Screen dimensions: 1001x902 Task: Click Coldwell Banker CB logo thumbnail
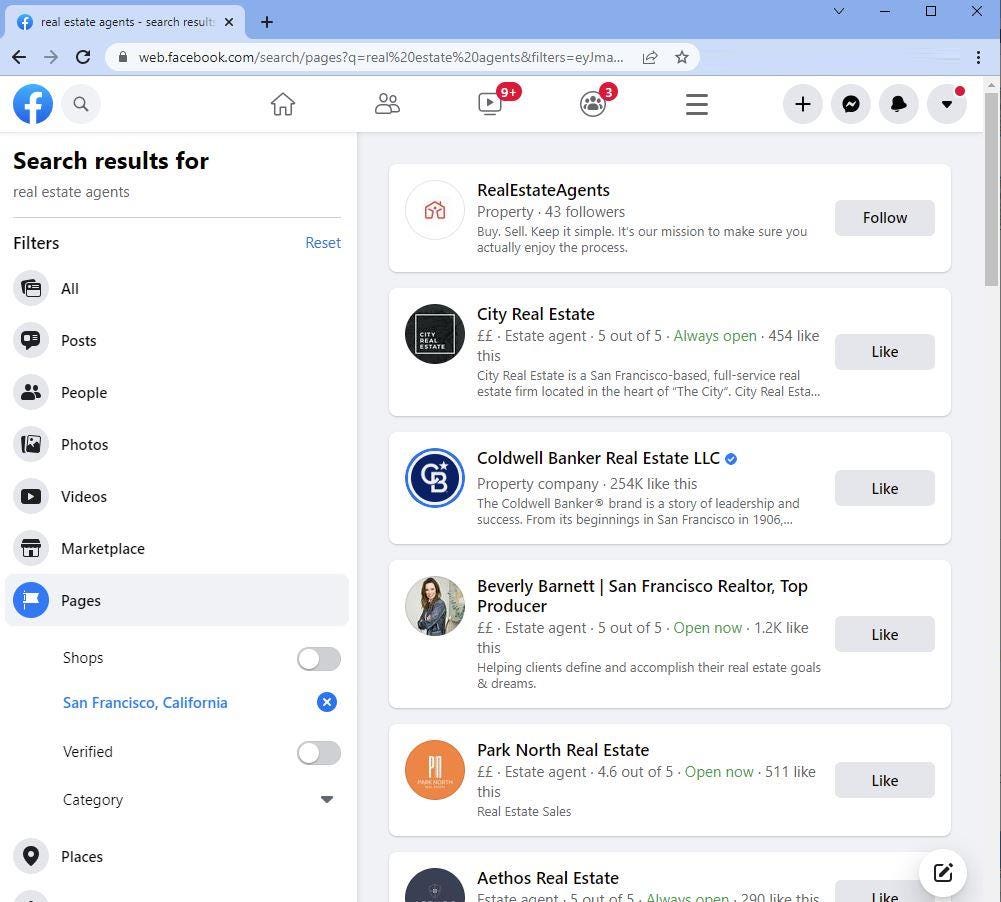click(435, 478)
